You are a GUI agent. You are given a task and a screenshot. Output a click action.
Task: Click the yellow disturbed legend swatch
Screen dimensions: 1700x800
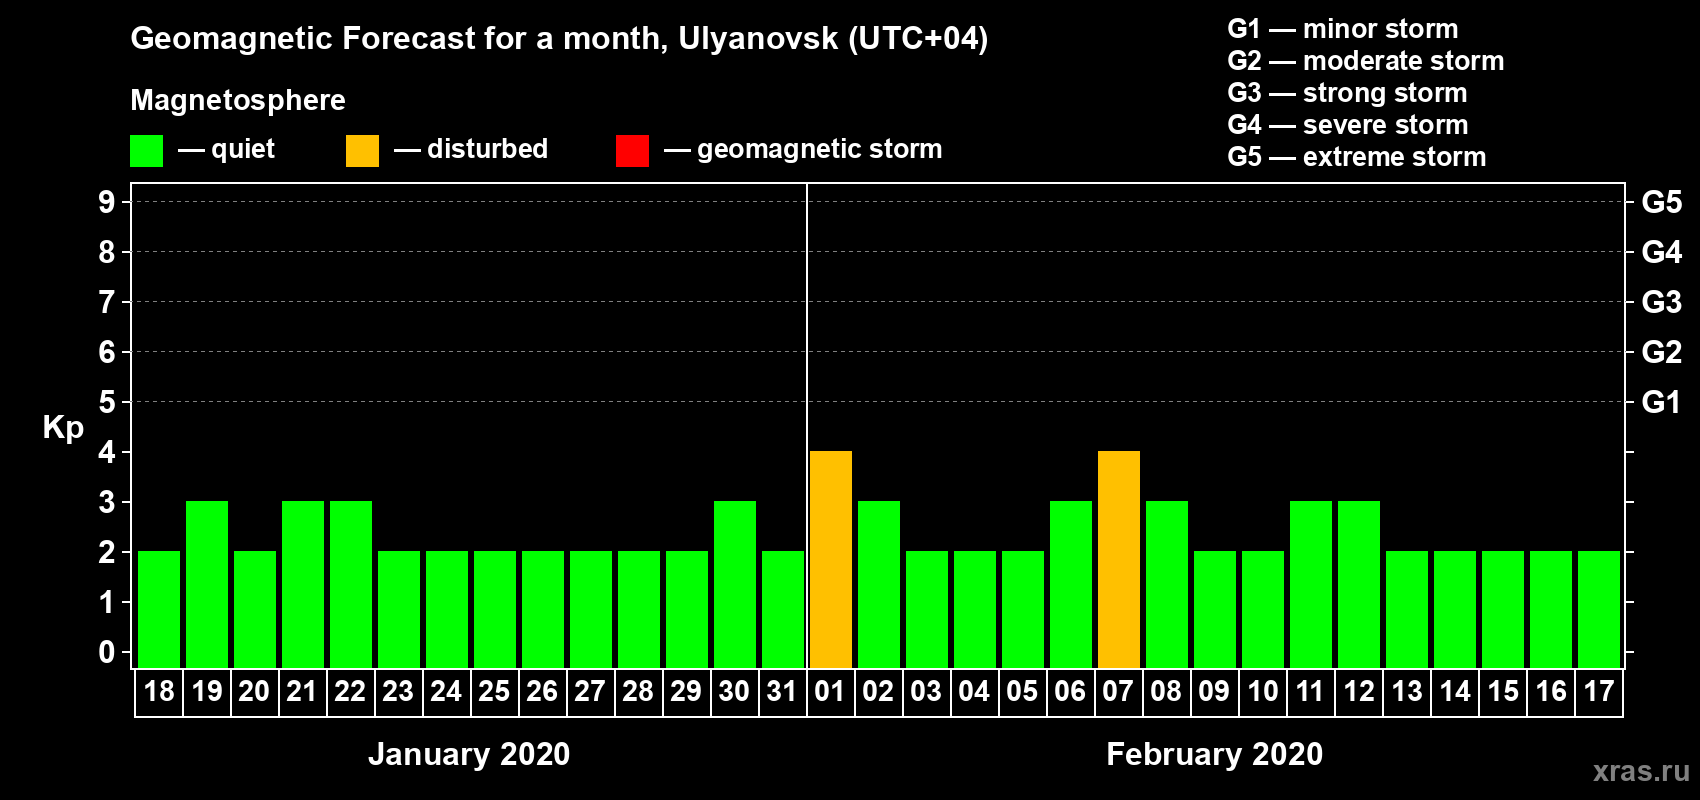(x=362, y=151)
